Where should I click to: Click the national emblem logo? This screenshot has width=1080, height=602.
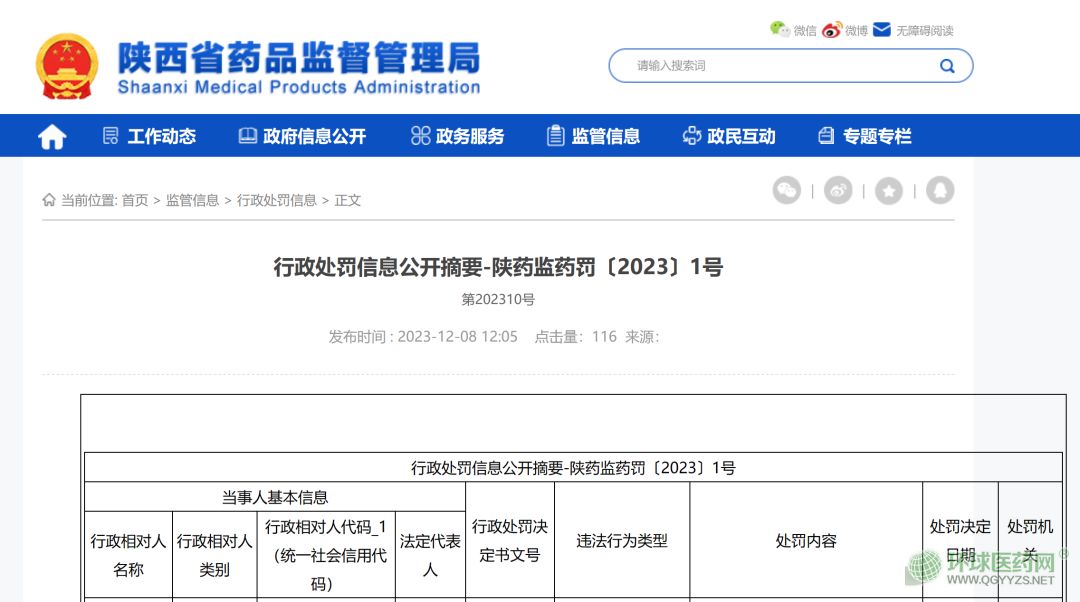point(67,66)
